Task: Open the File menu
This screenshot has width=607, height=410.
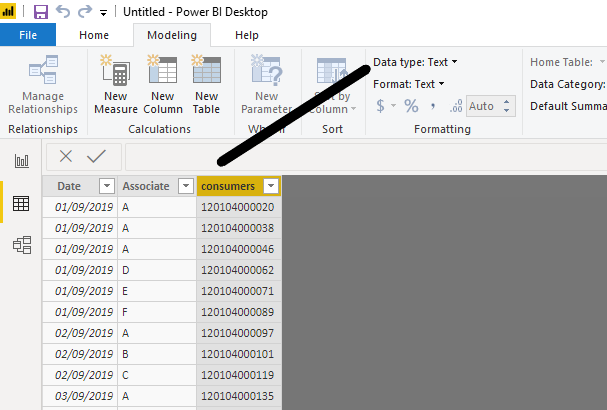Action: point(28,35)
